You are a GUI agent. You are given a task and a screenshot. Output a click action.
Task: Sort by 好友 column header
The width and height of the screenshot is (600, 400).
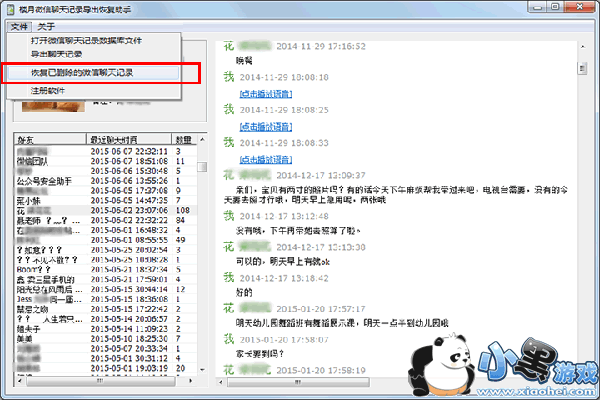pyautogui.click(x=50, y=140)
